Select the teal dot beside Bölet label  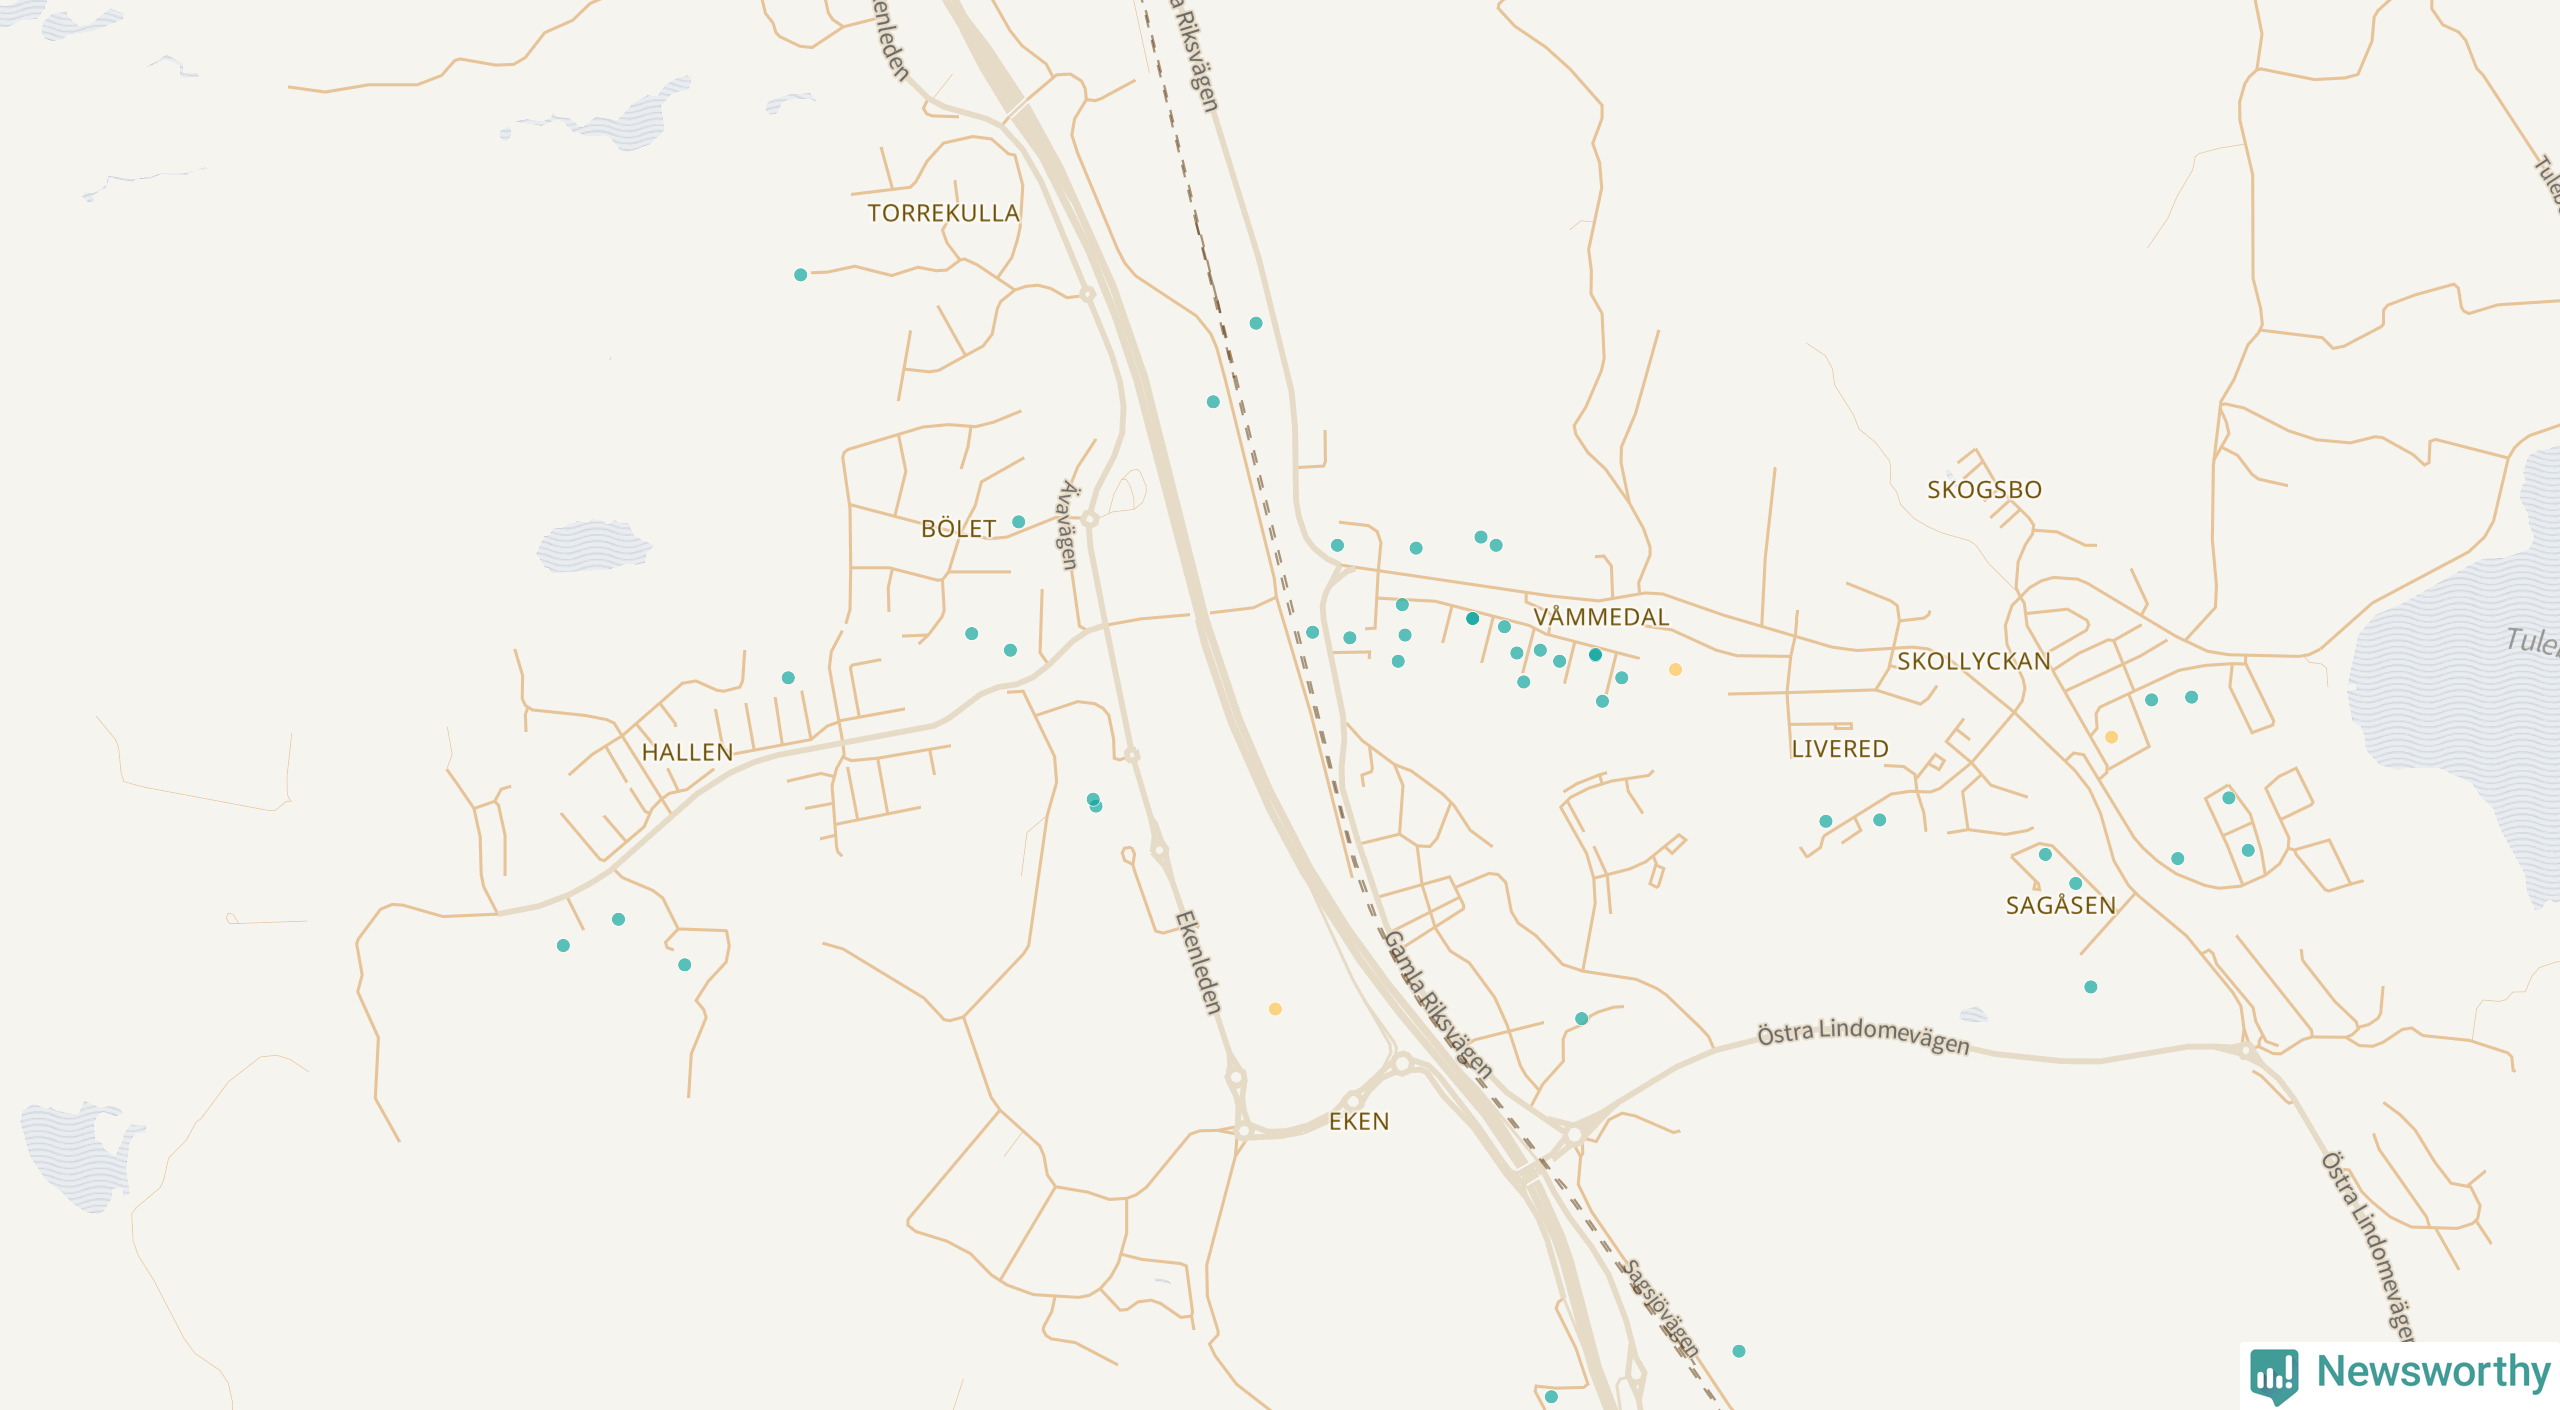coord(1018,522)
